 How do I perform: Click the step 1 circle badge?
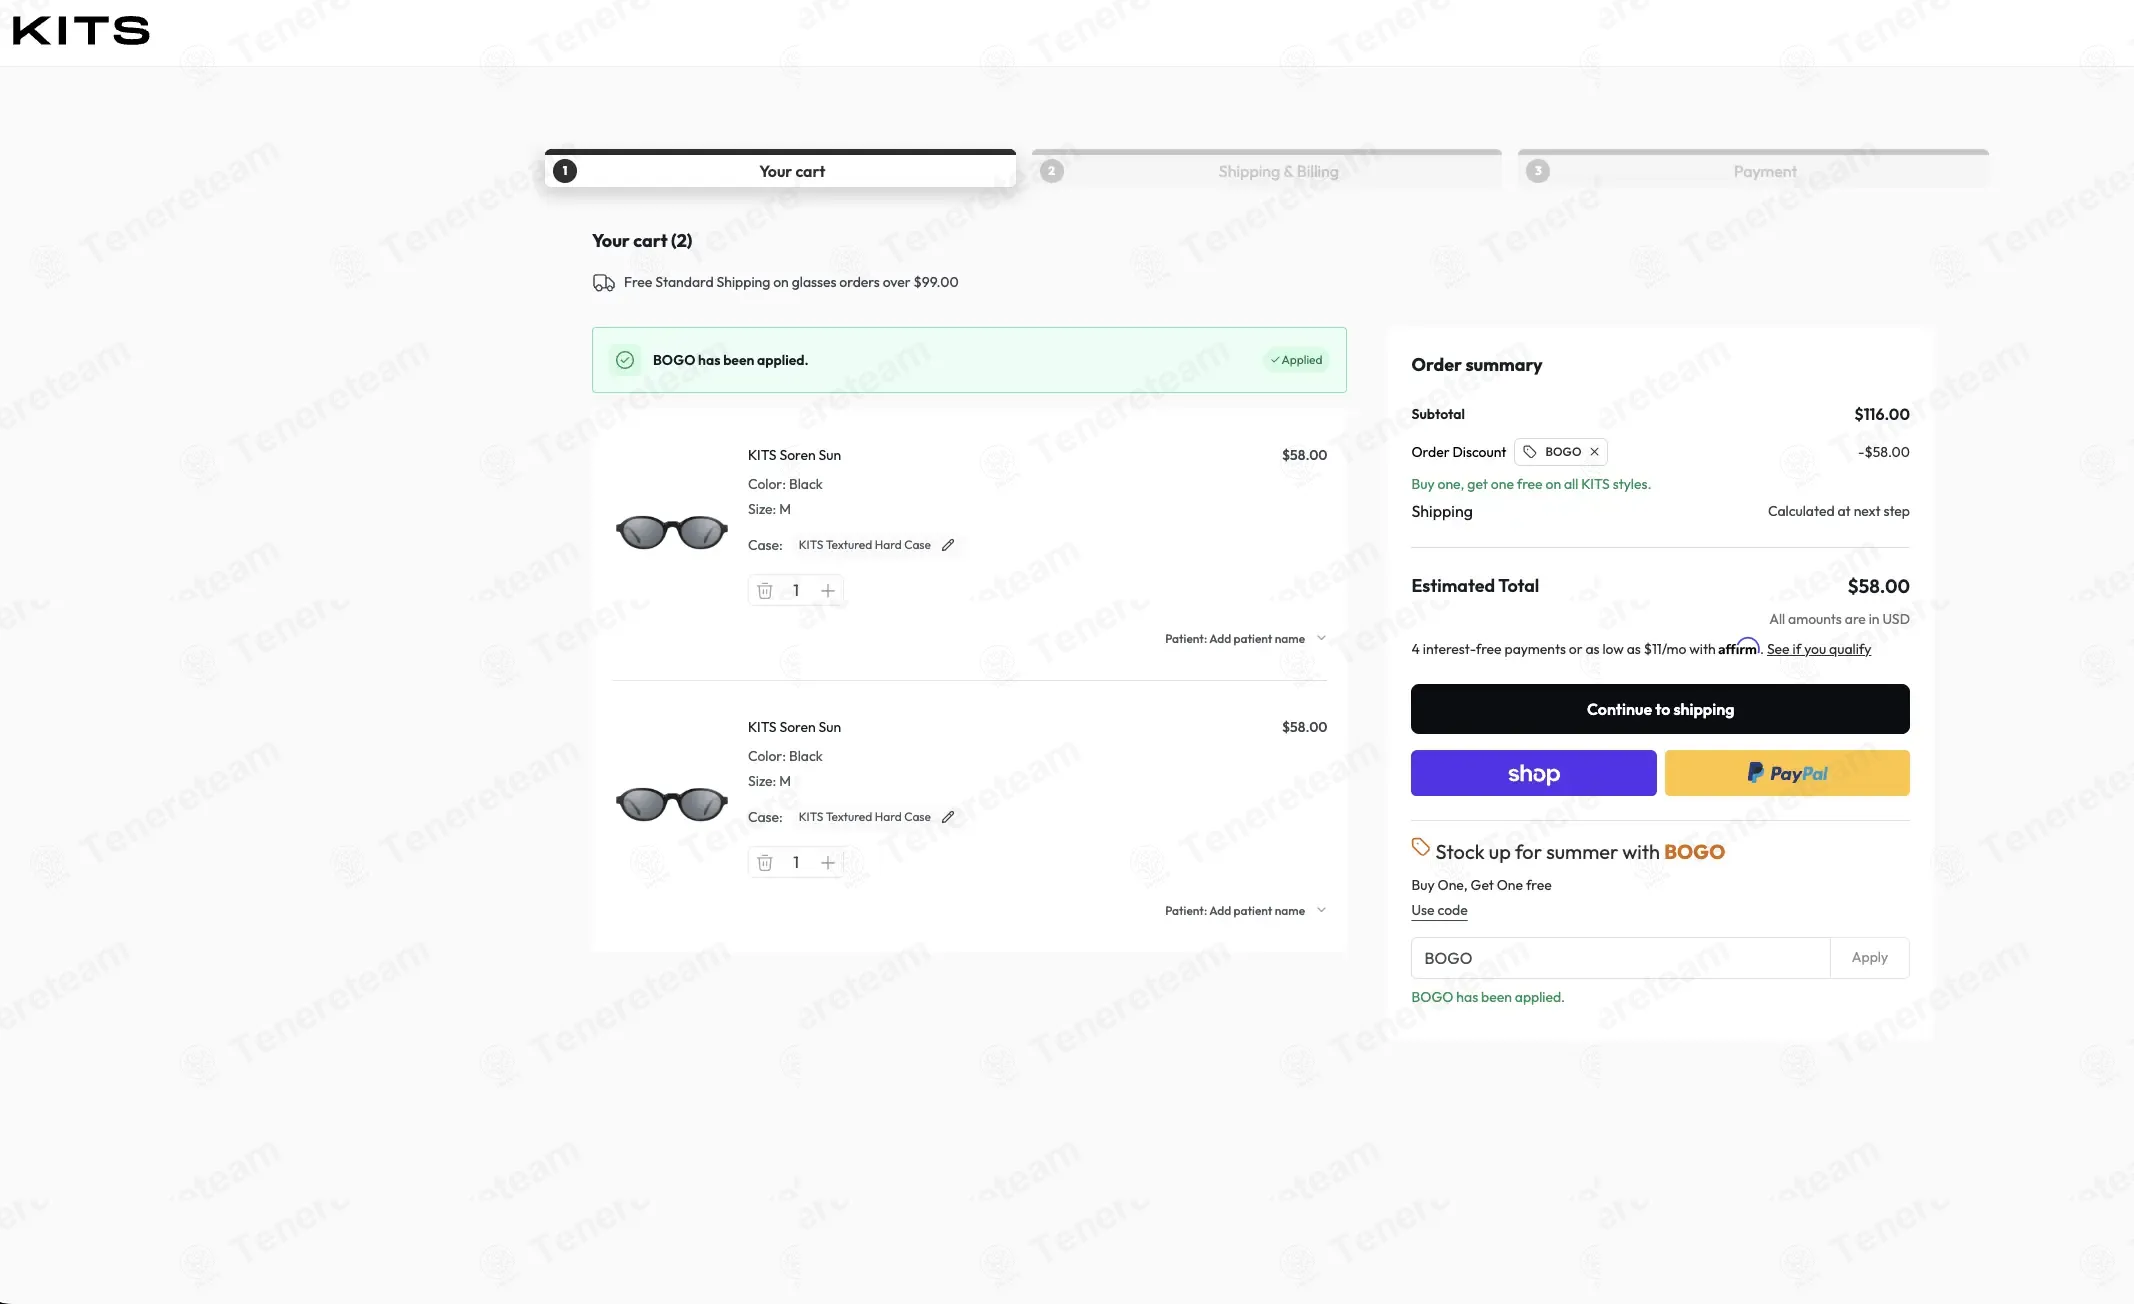pyautogui.click(x=565, y=171)
